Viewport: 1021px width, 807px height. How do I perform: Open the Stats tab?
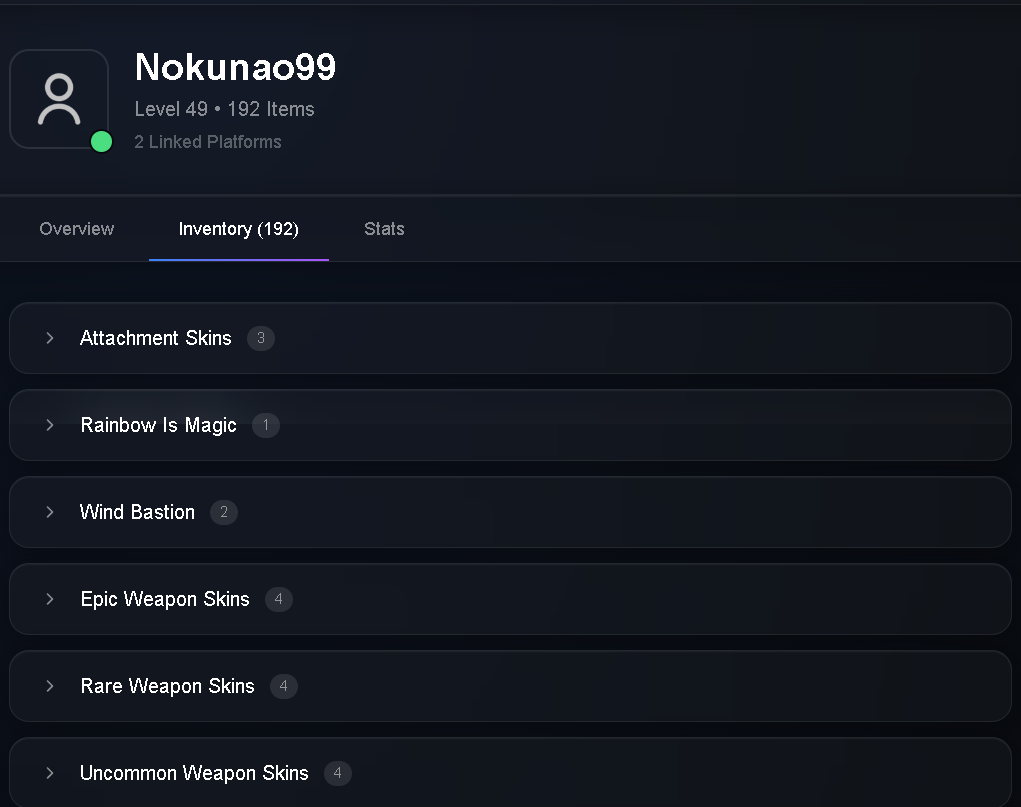(x=384, y=229)
